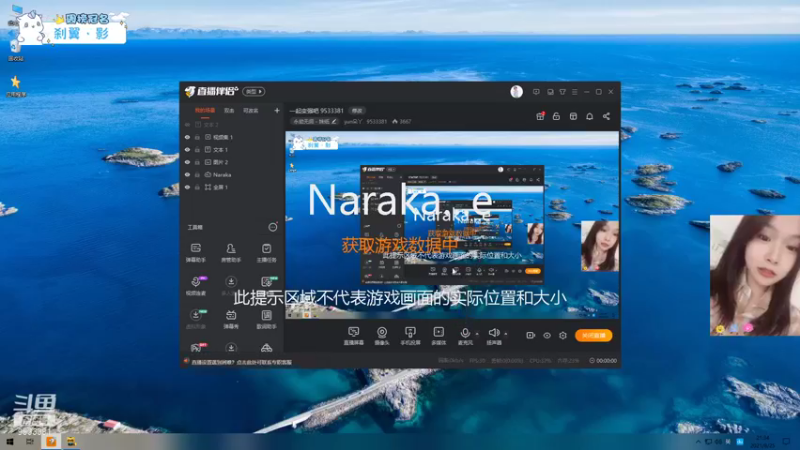The image size is (800, 450).
Task: Open the notification bell icon
Action: (589, 116)
